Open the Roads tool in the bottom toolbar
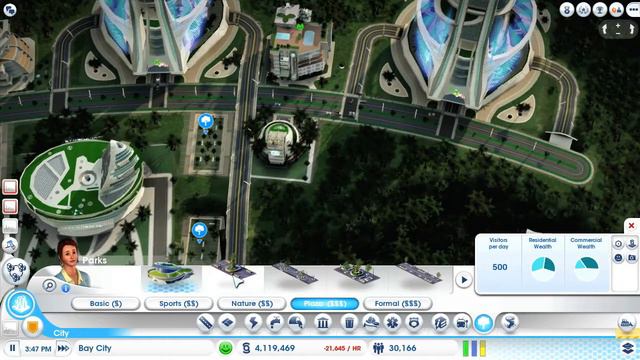This screenshot has width=640, height=360. [205, 323]
